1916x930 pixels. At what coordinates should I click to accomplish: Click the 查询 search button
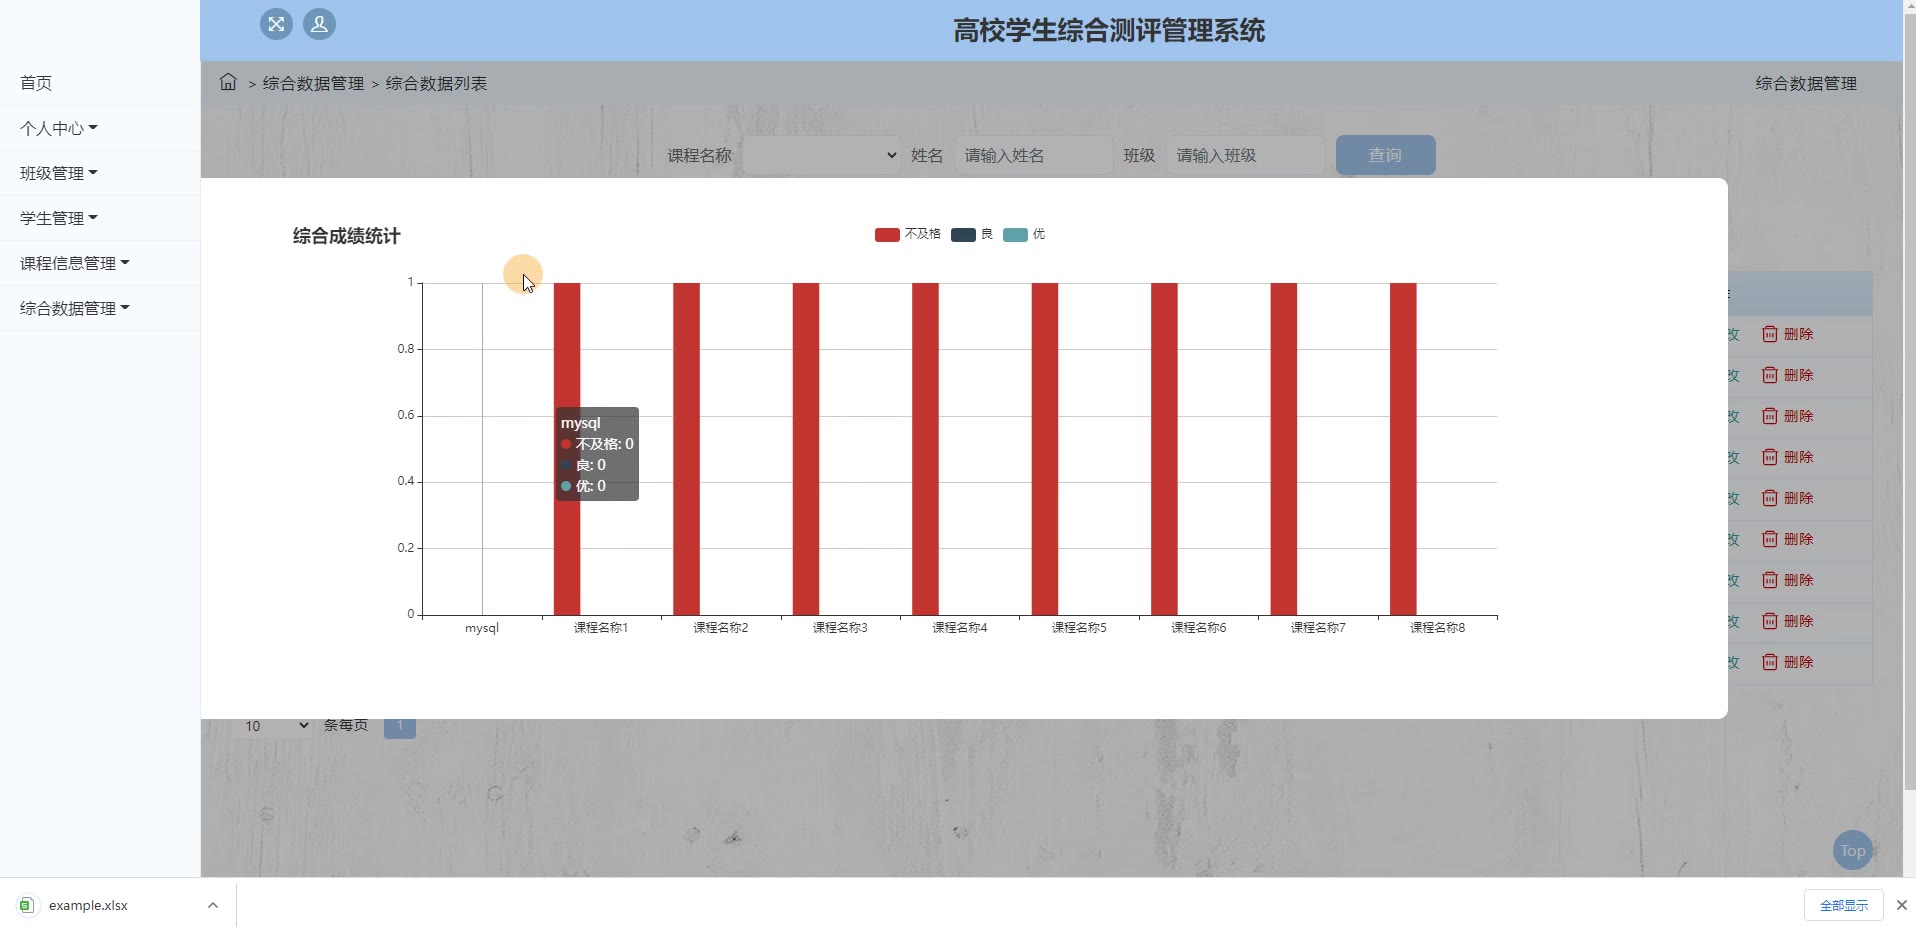(1385, 155)
